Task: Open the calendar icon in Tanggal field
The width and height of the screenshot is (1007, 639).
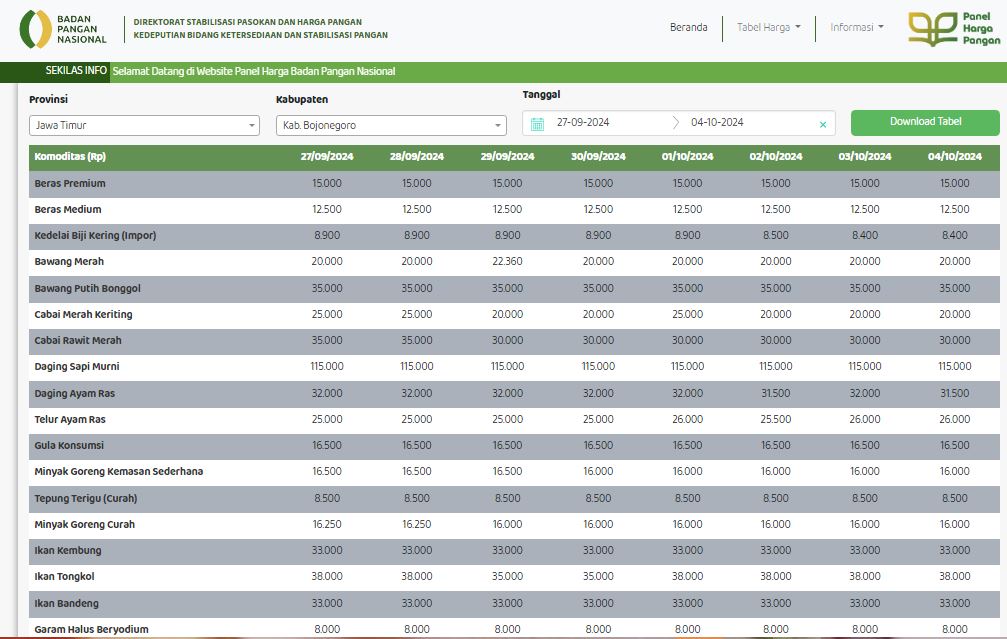Action: click(537, 123)
